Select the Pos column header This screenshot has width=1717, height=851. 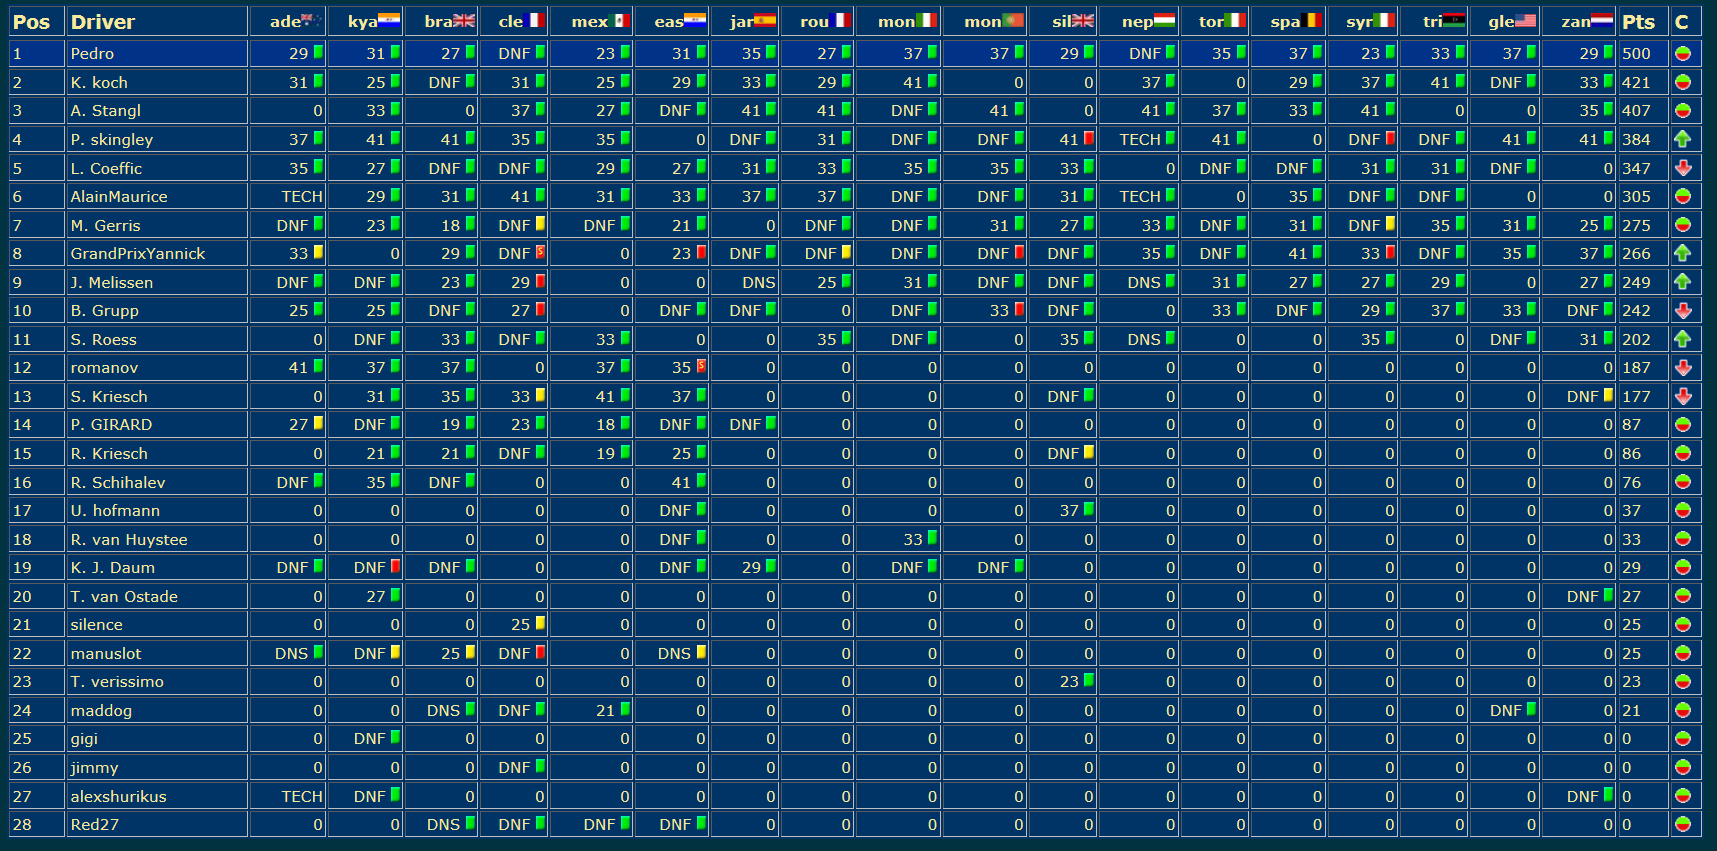point(31,22)
